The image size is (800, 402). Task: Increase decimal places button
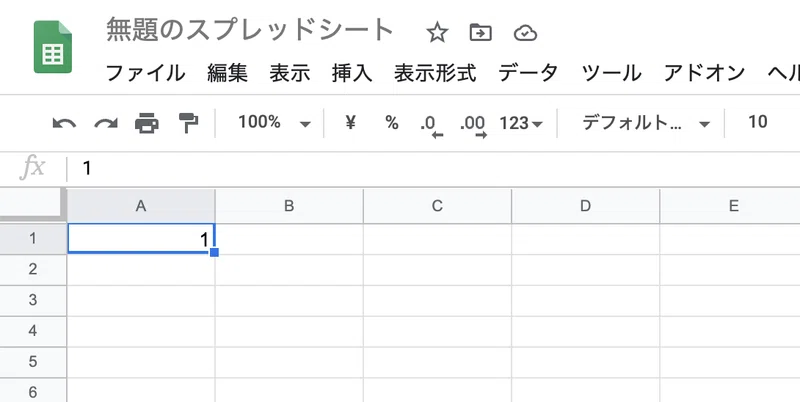pos(473,125)
